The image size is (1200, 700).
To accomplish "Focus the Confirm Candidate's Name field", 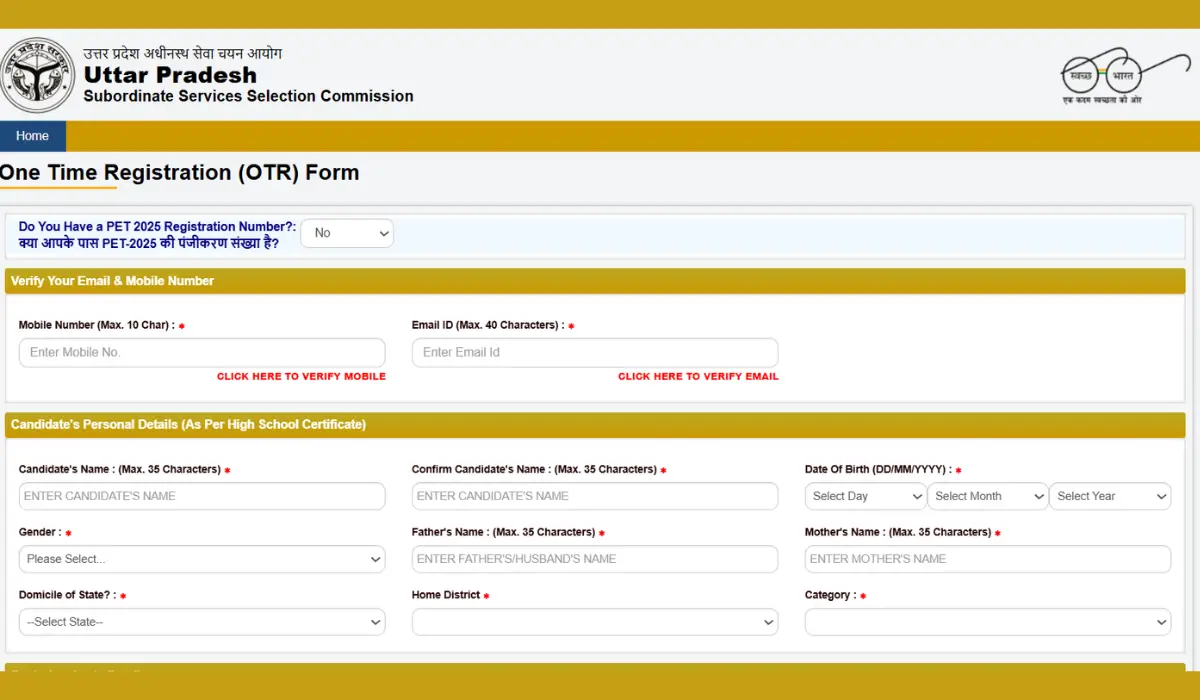I will pyautogui.click(x=595, y=496).
